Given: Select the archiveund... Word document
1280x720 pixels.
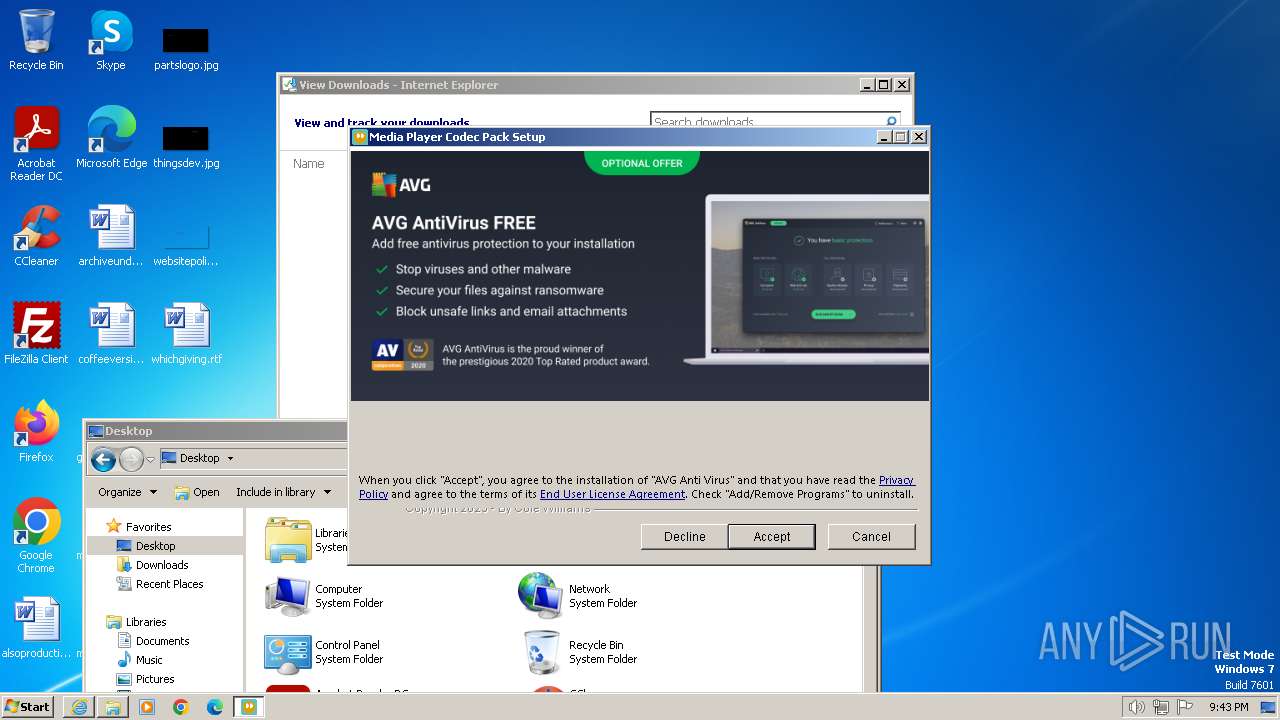Looking at the screenshot, I should click(111, 235).
